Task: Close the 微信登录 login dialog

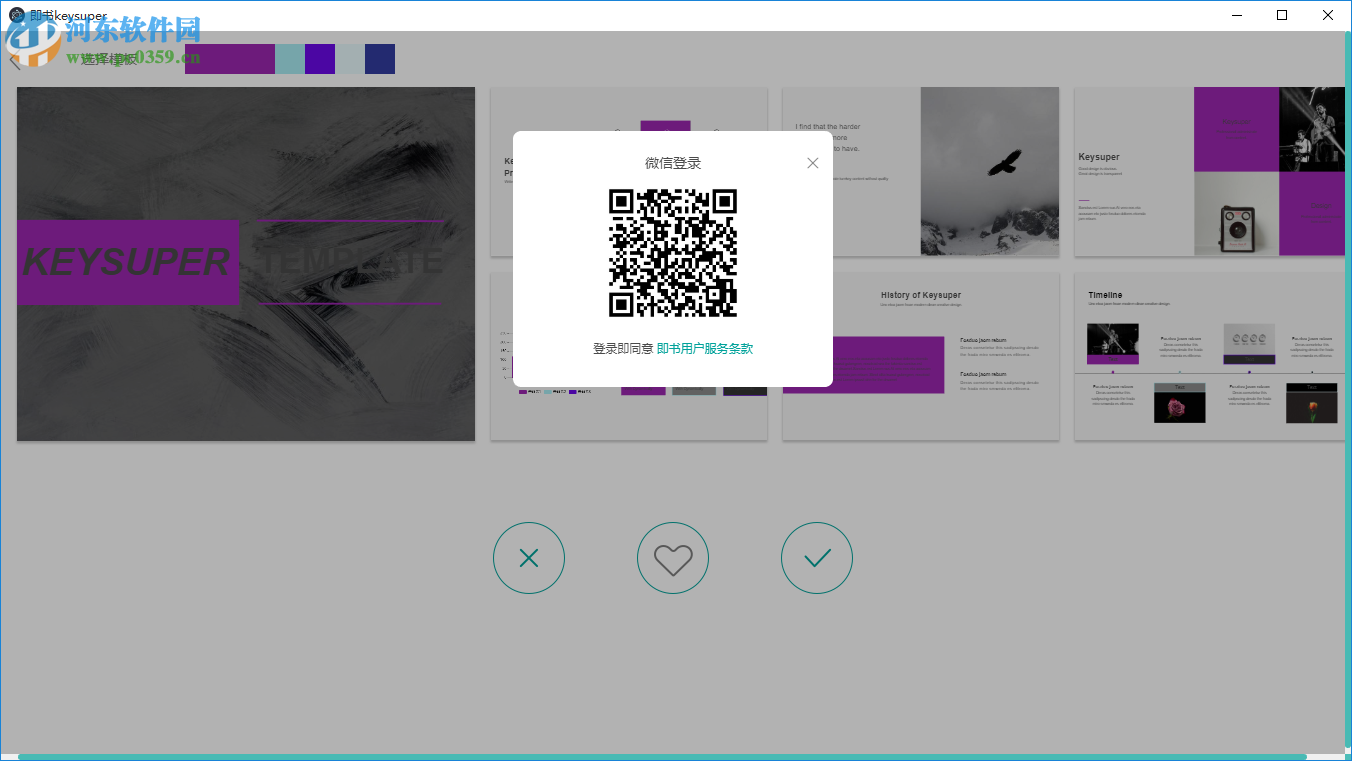Action: pyautogui.click(x=812, y=163)
